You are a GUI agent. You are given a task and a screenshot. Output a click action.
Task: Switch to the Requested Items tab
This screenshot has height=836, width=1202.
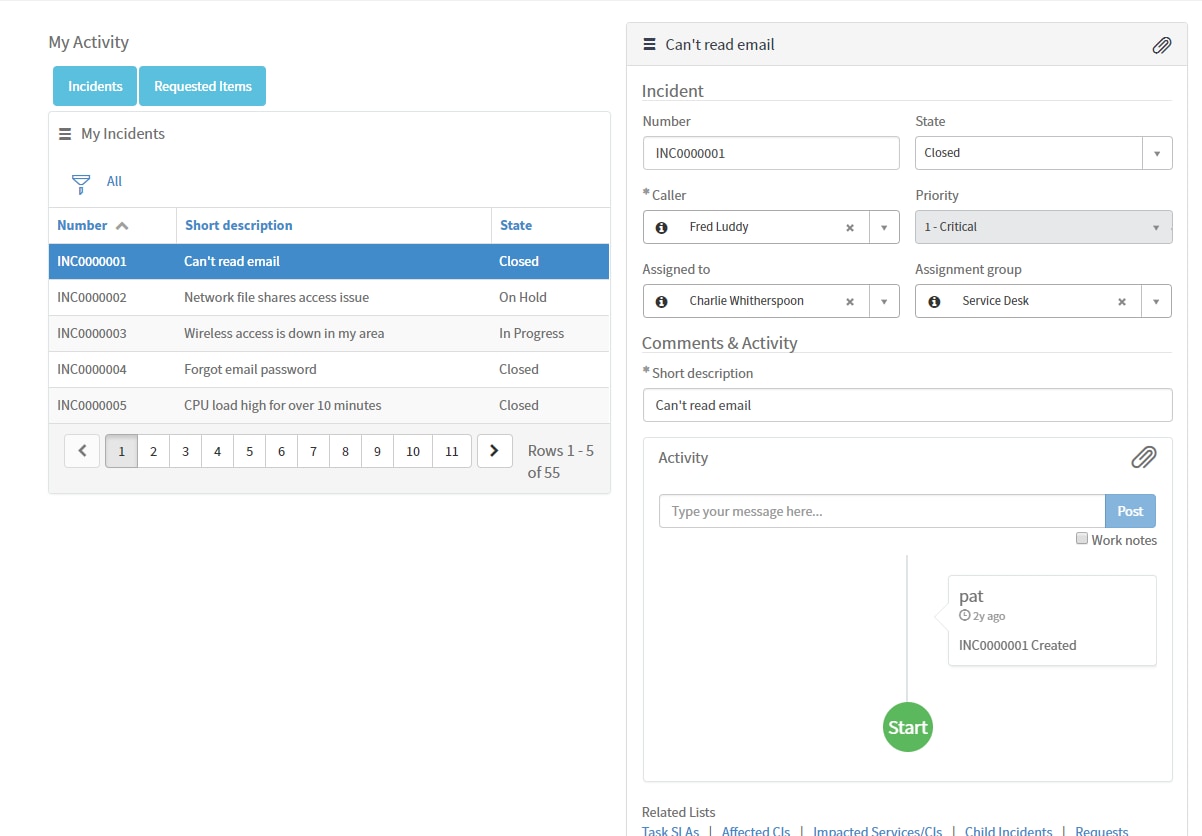pyautogui.click(x=202, y=86)
